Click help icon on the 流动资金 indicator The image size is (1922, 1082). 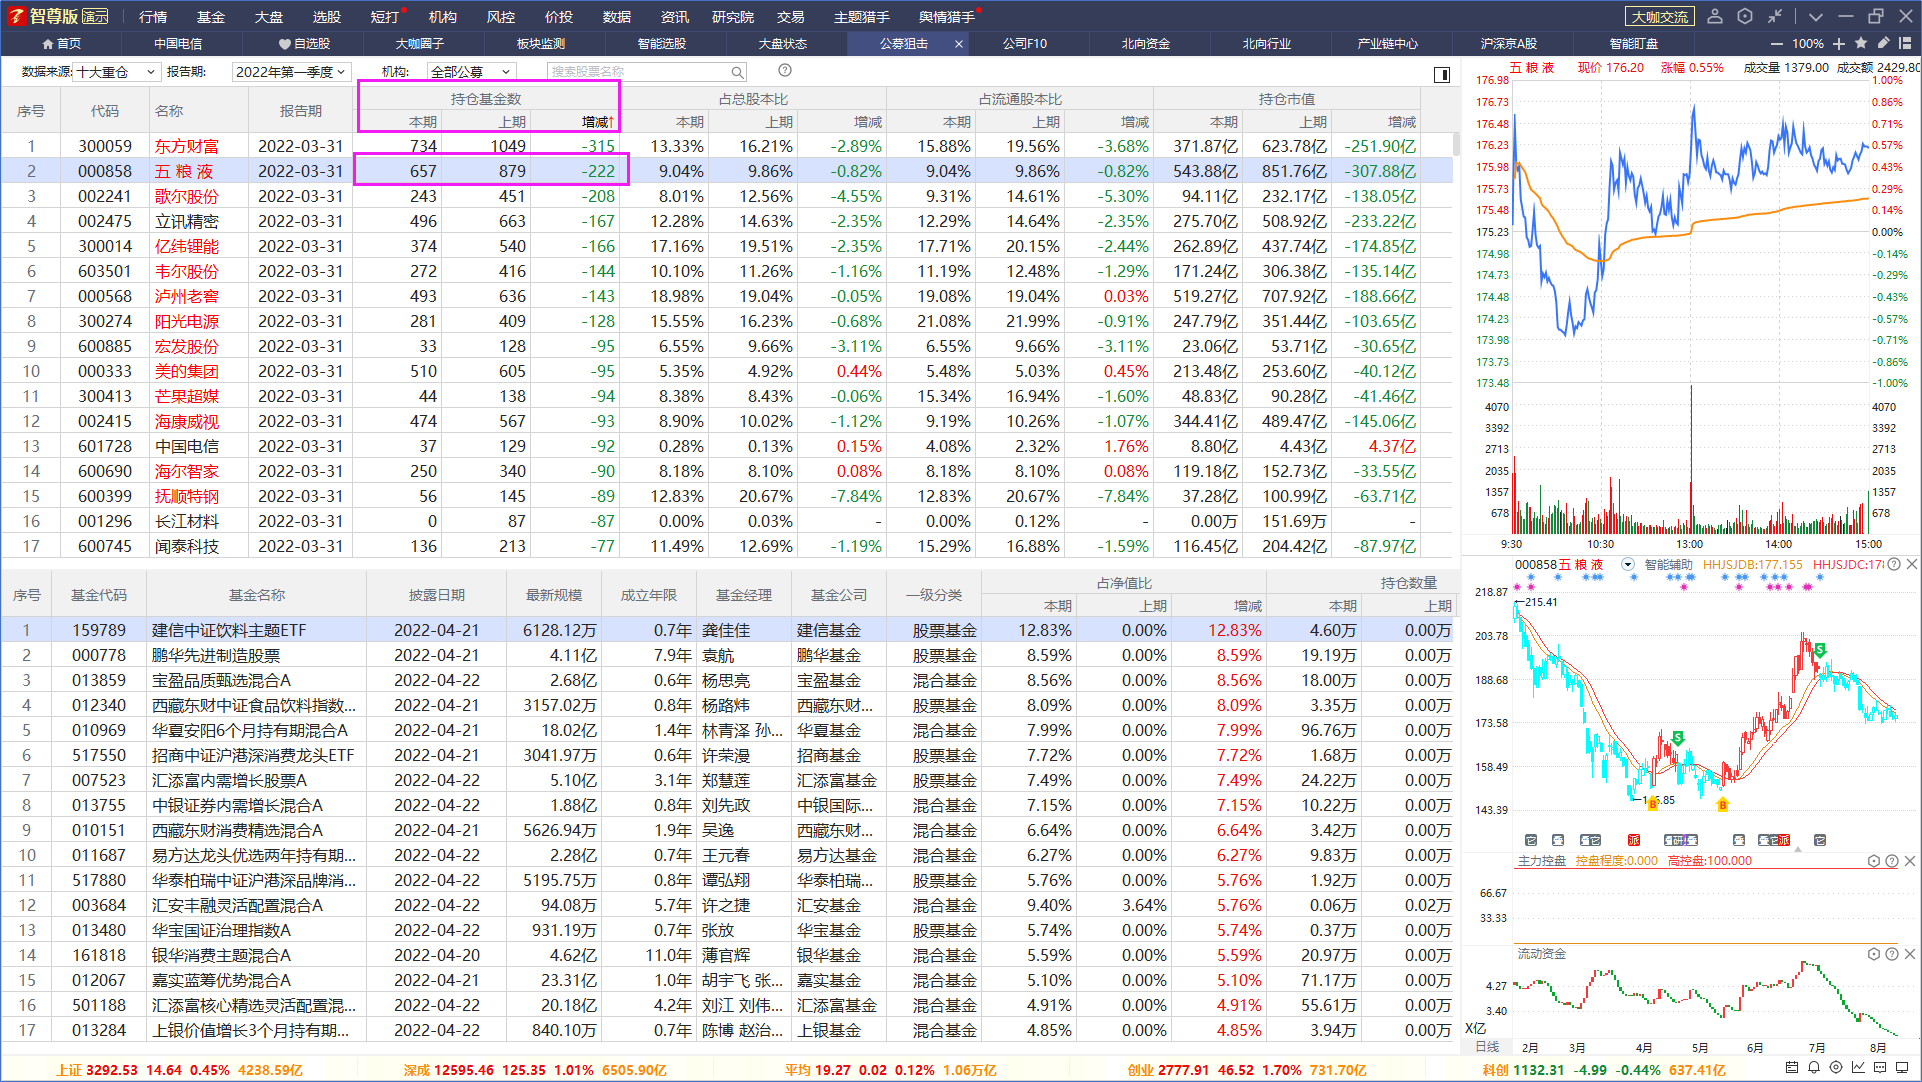coord(1892,954)
